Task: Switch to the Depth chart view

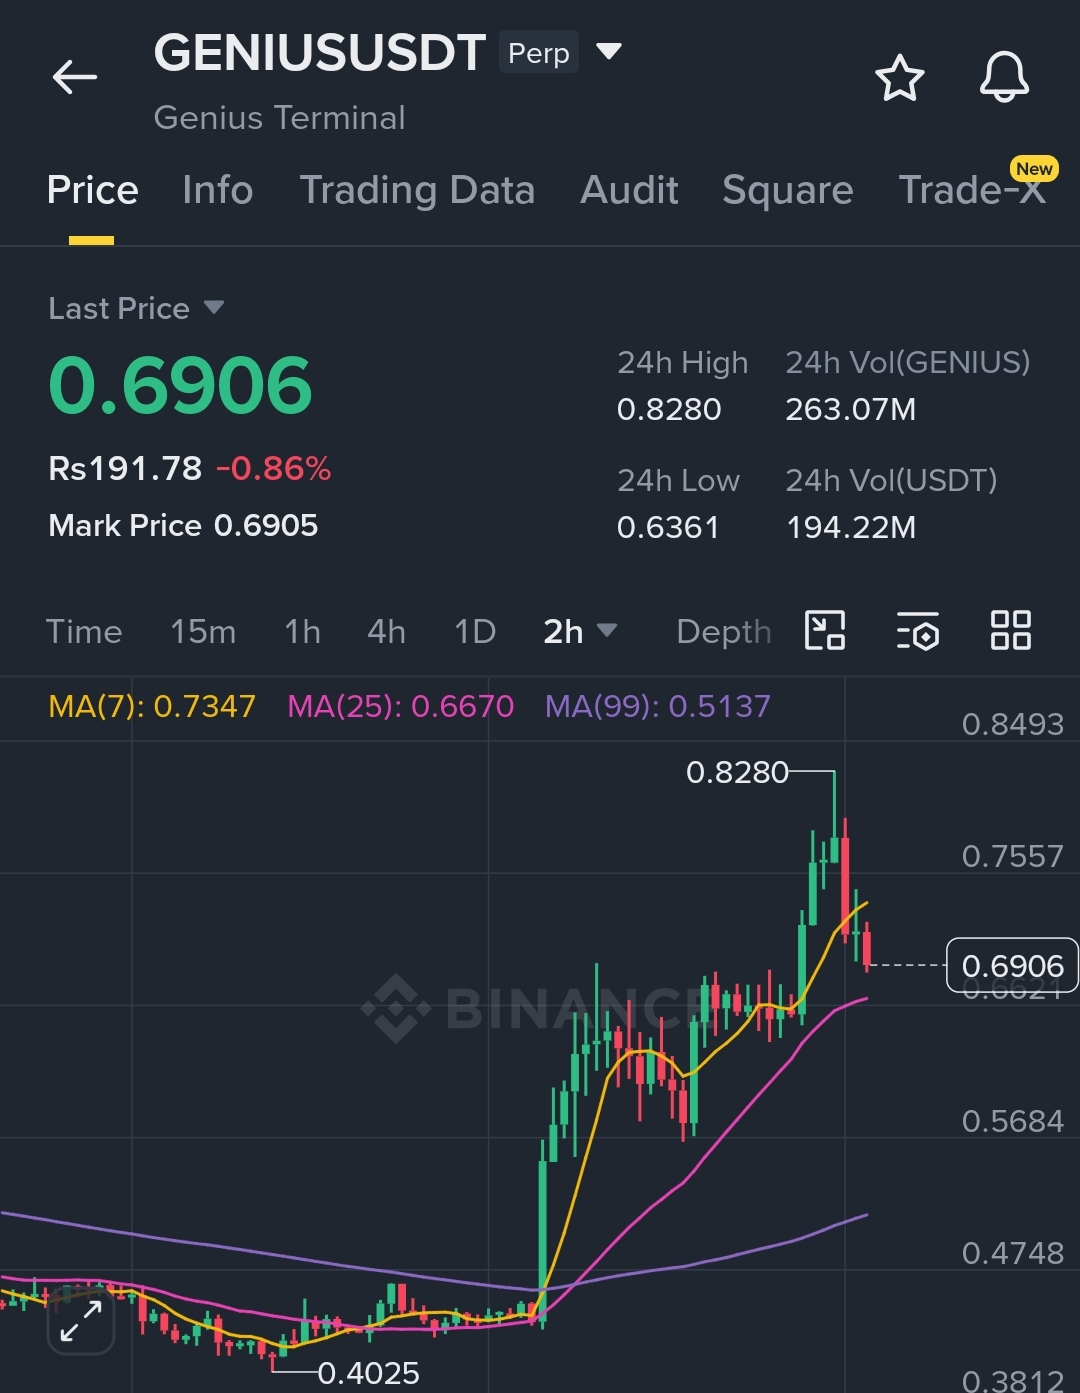Action: coord(723,632)
